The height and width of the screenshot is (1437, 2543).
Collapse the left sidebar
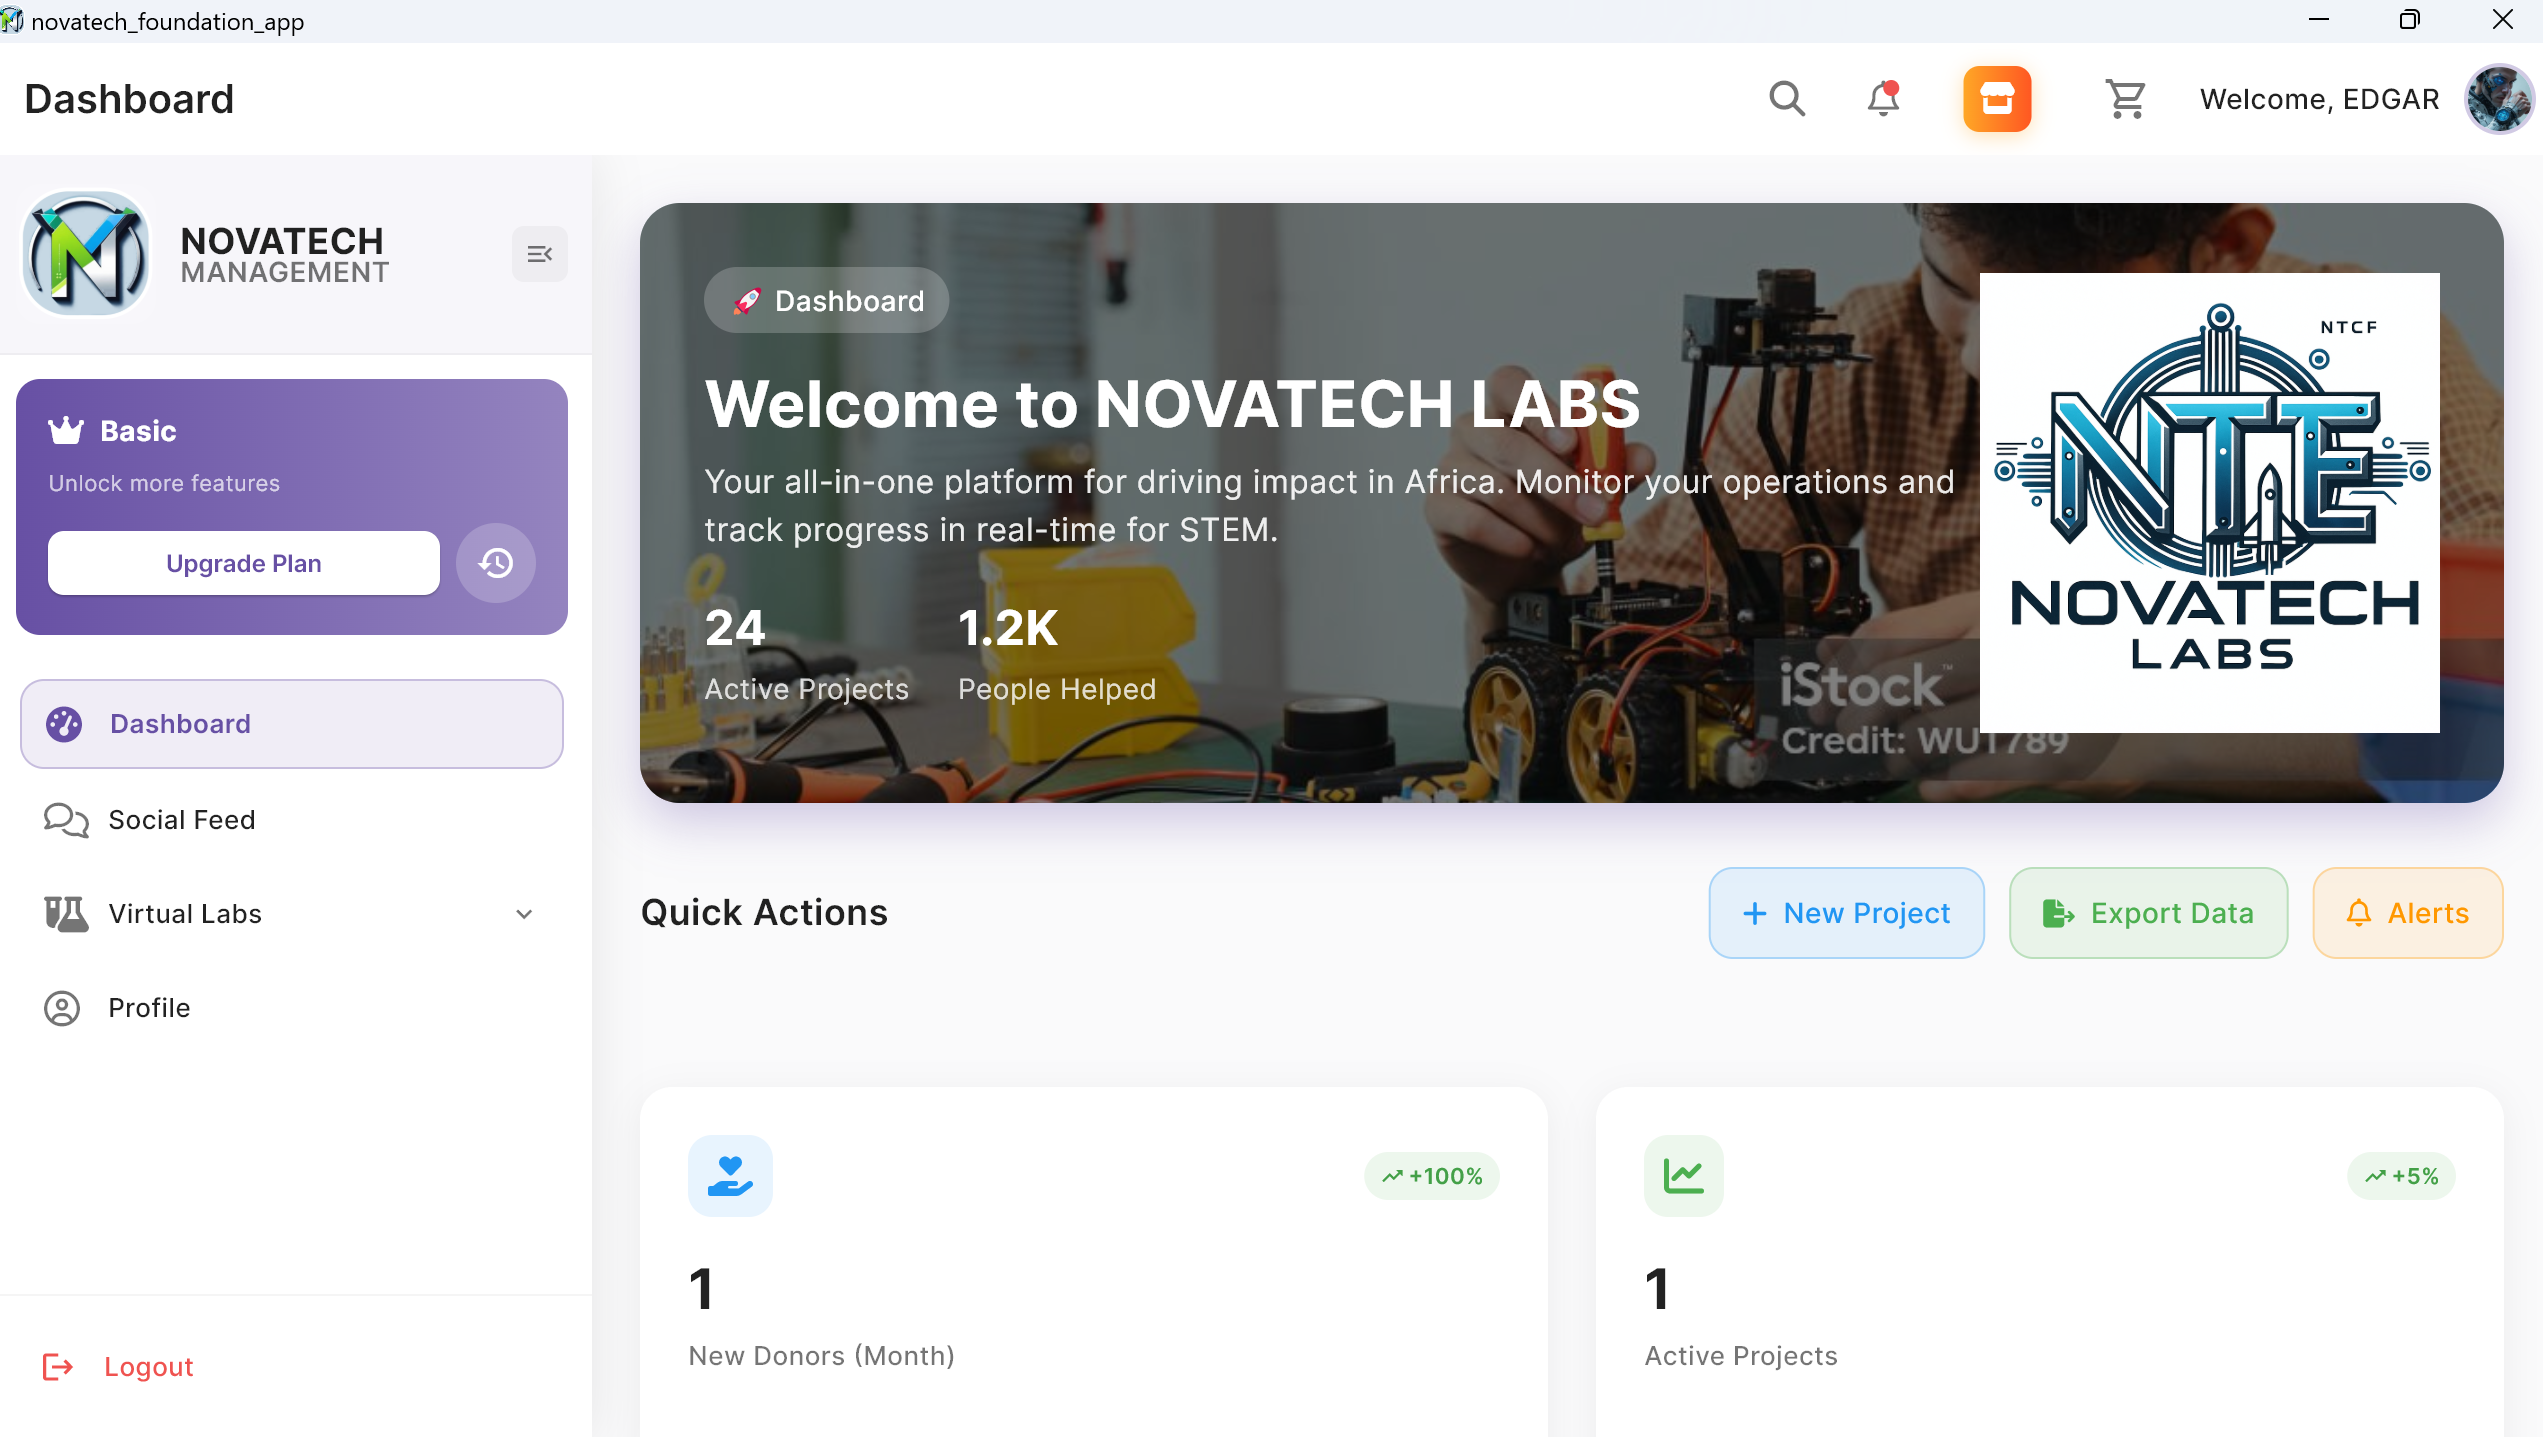coord(539,253)
